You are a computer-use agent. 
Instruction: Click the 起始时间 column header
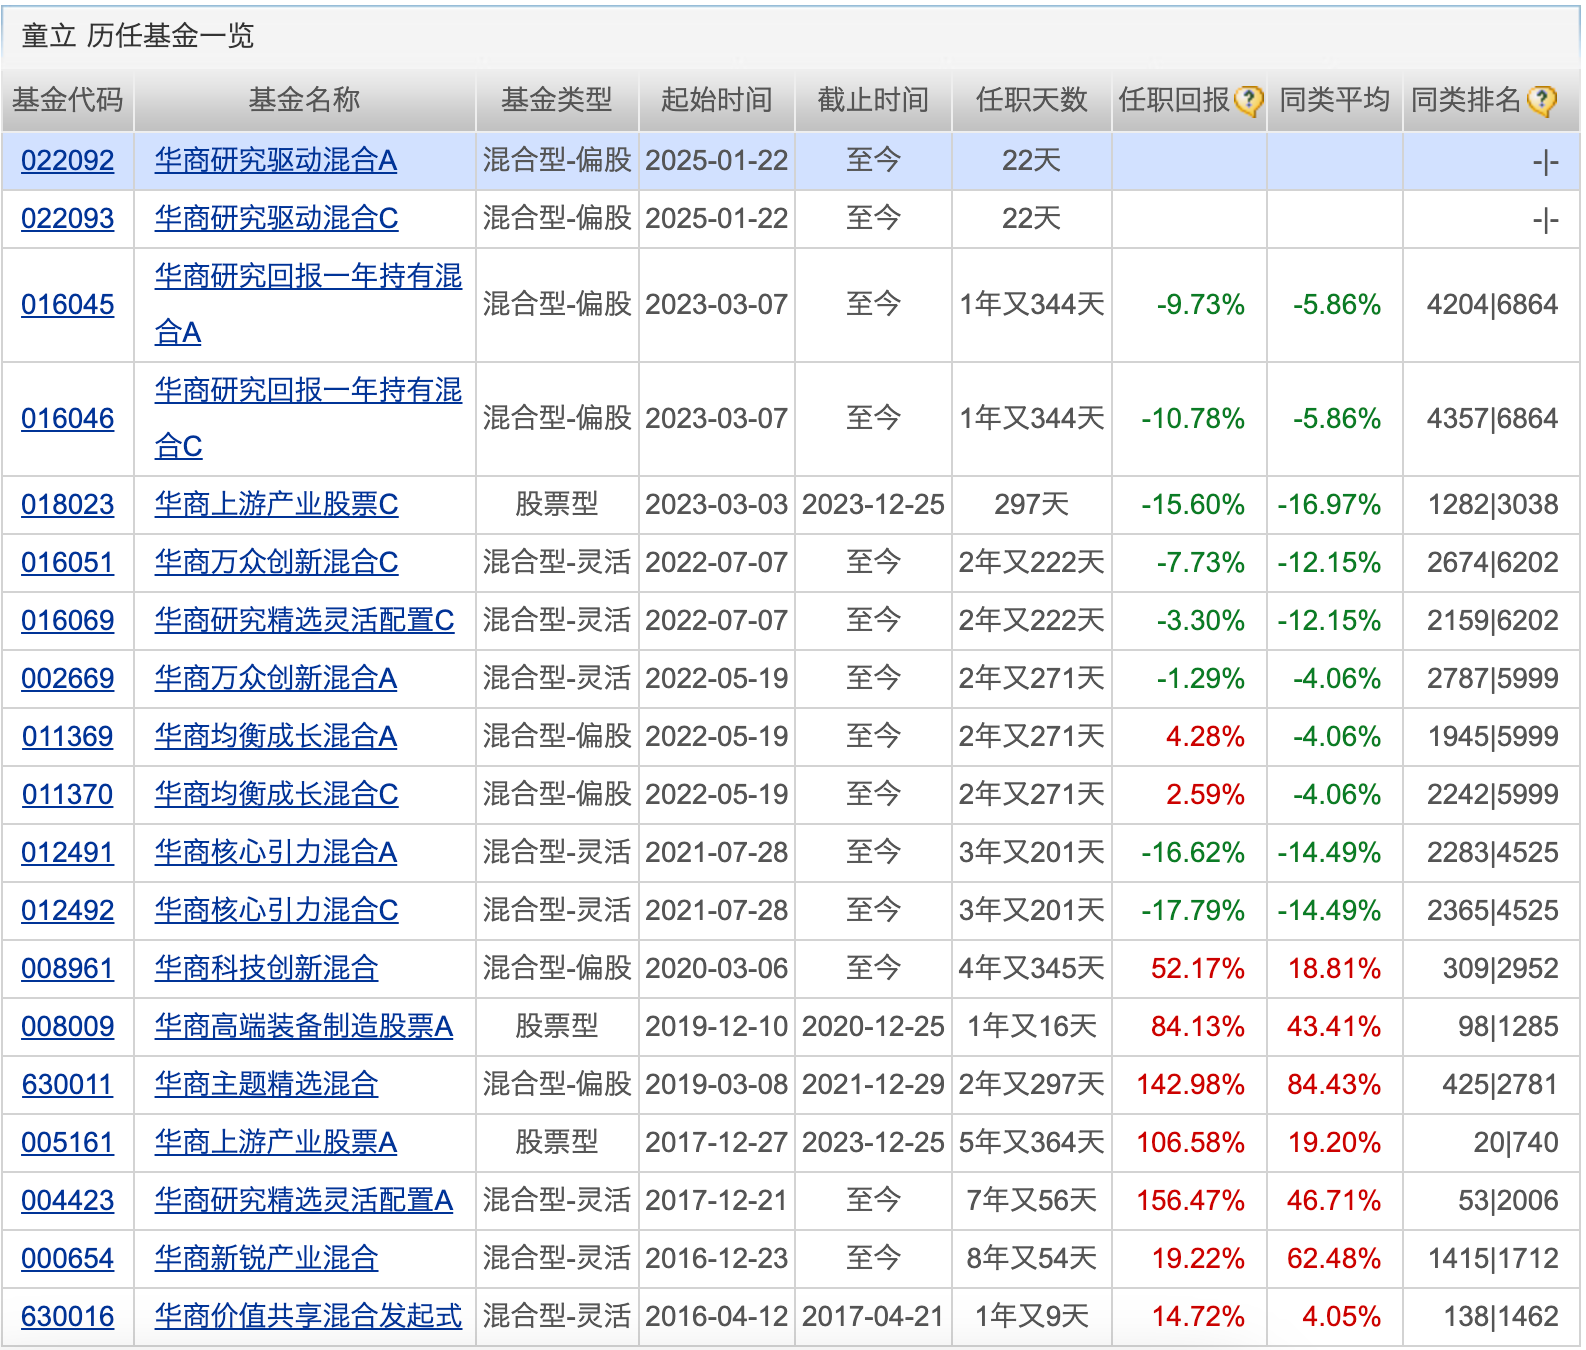click(717, 100)
